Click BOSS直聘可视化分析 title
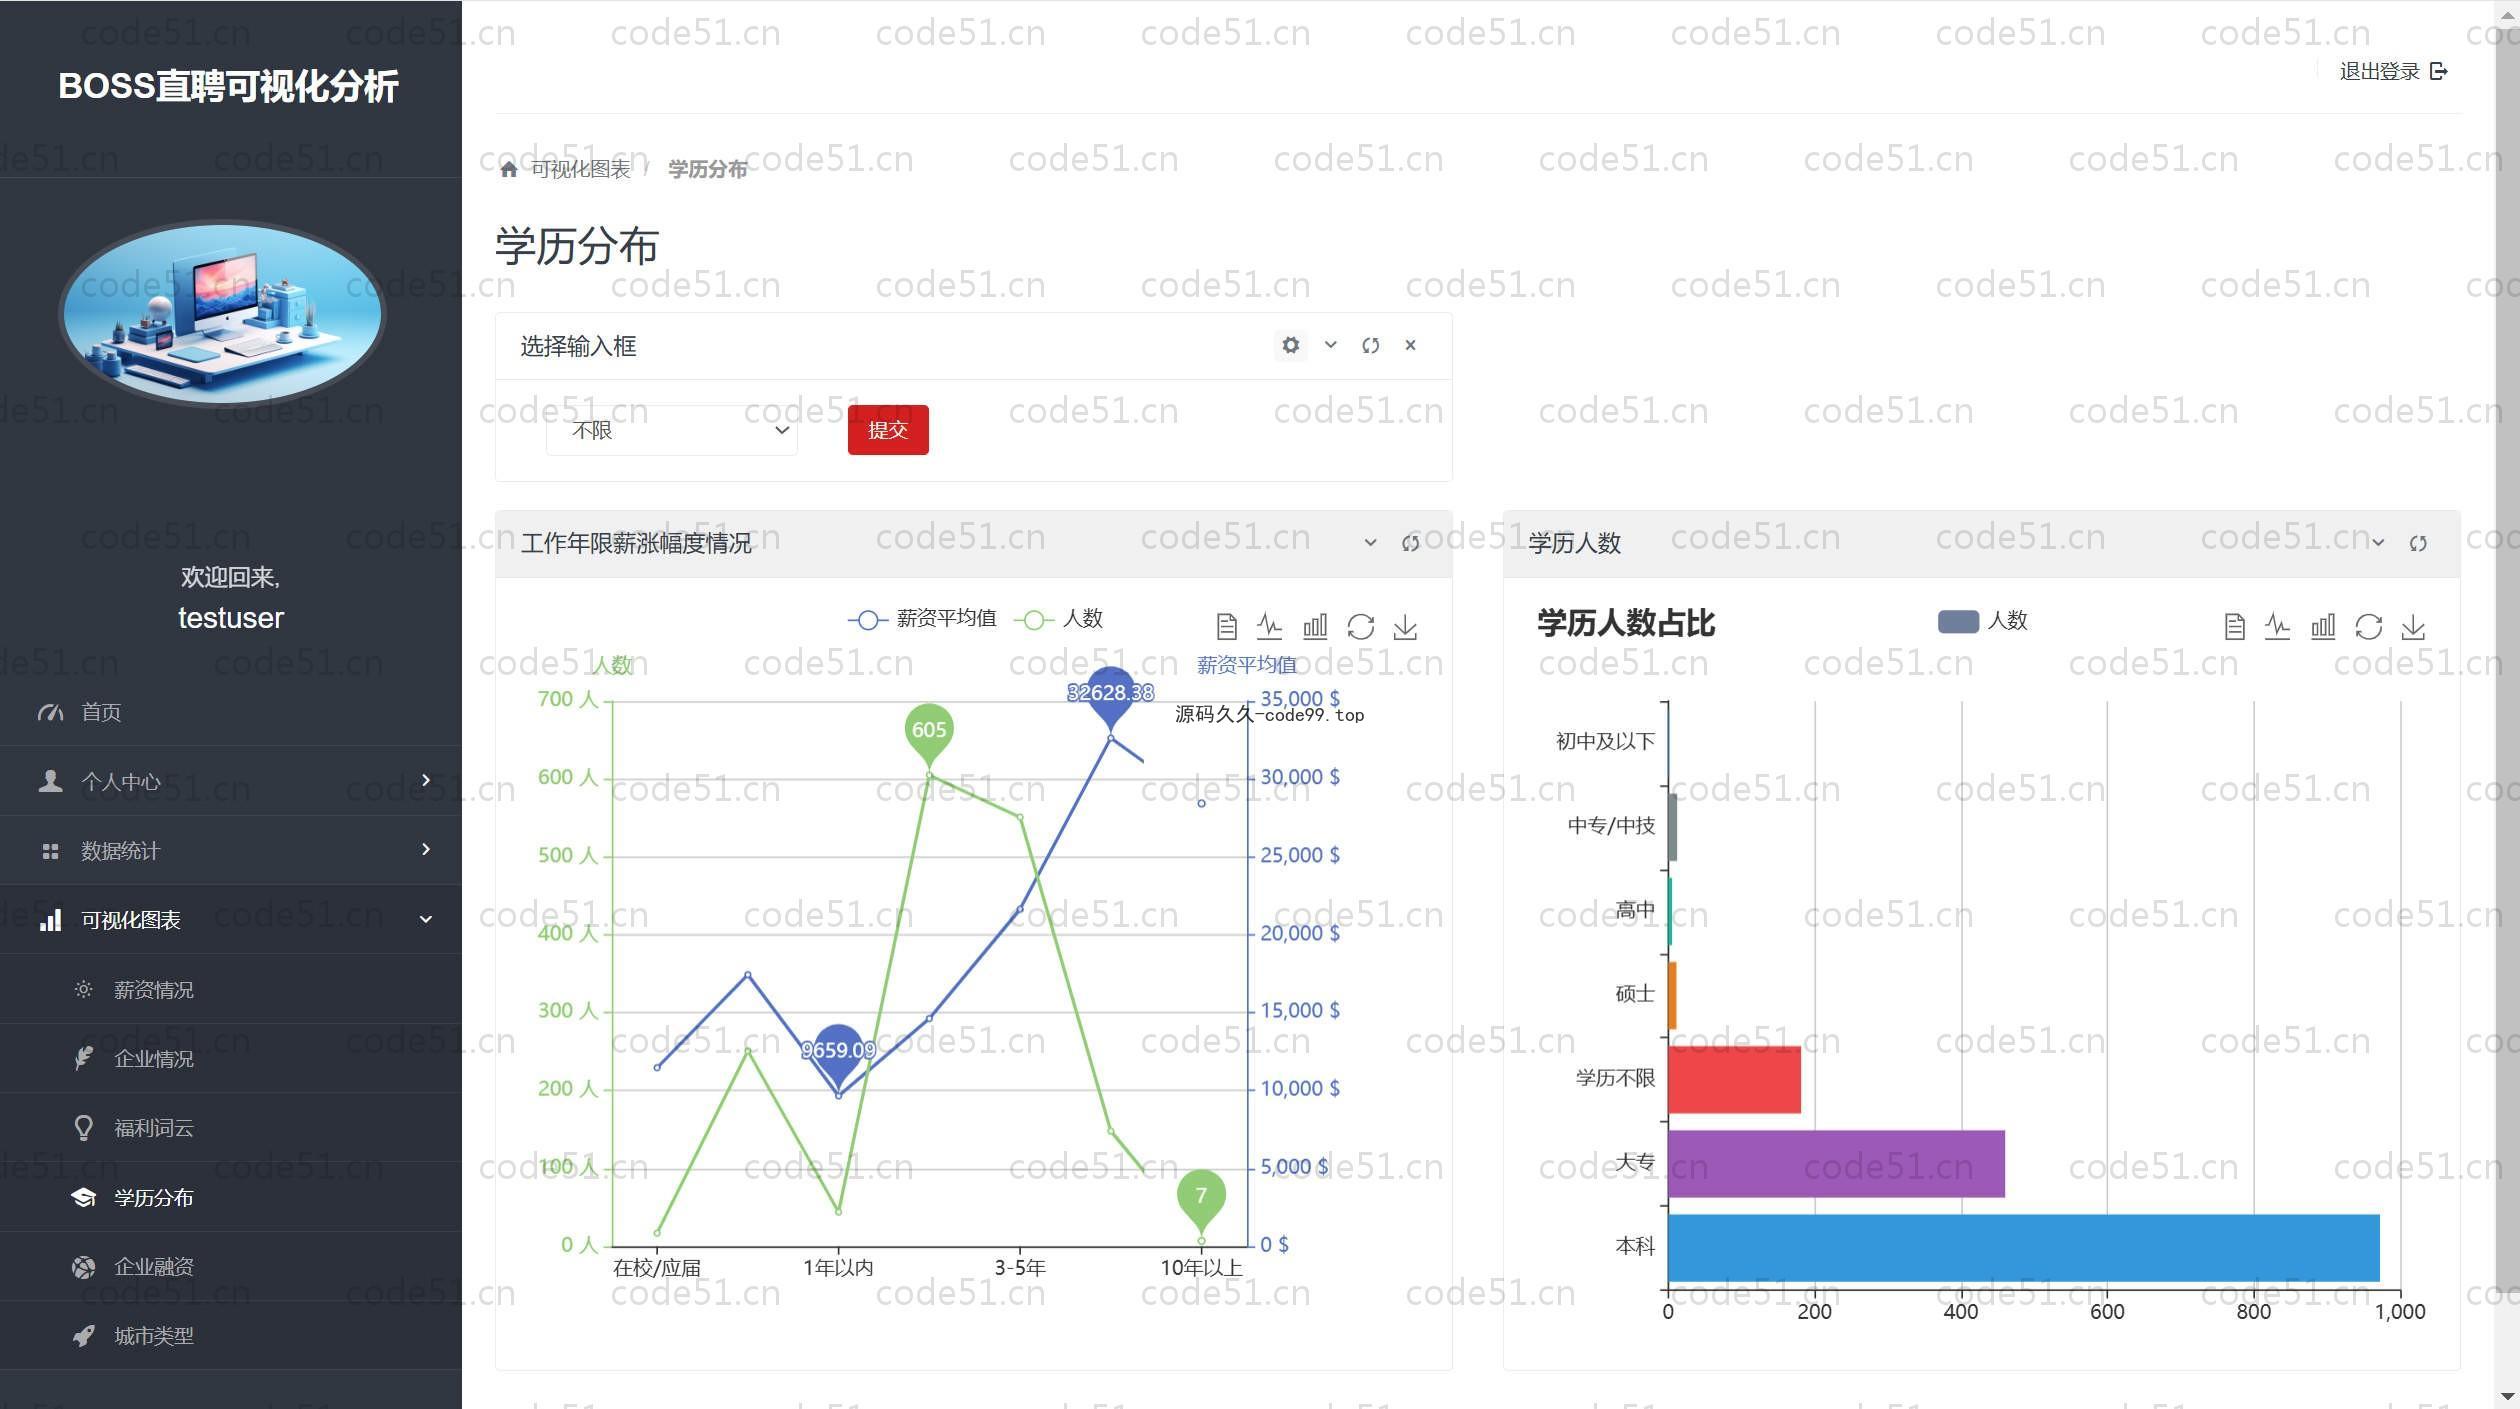The height and width of the screenshot is (1409, 2520). pos(229,86)
